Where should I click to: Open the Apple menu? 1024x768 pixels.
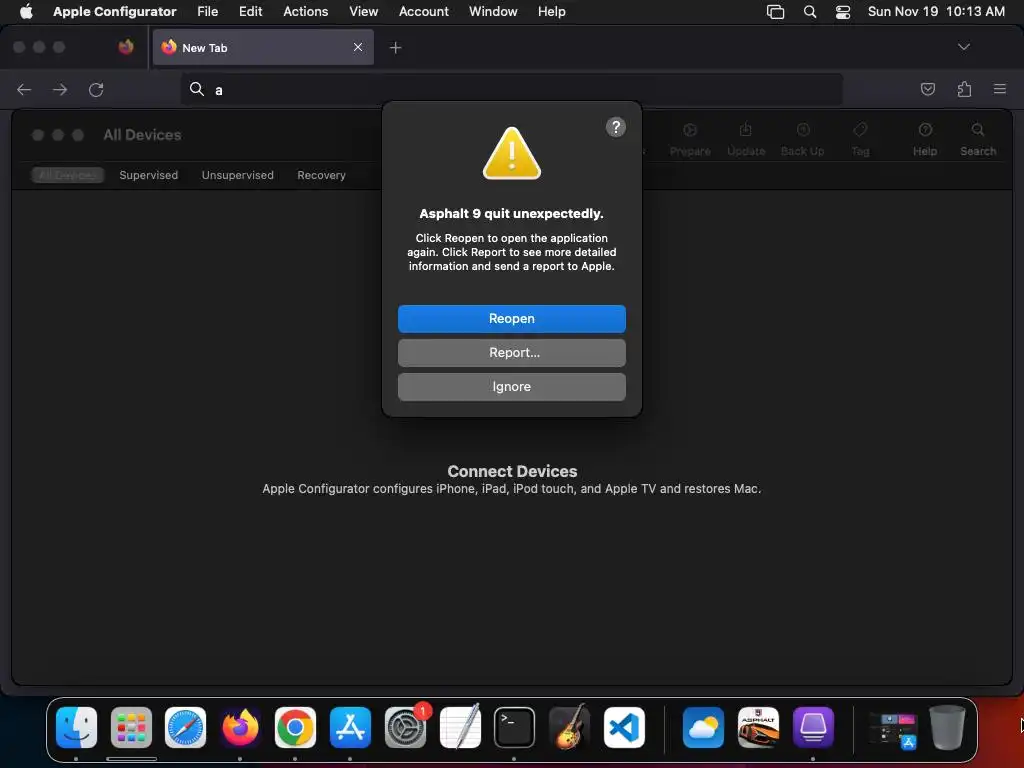pos(26,11)
